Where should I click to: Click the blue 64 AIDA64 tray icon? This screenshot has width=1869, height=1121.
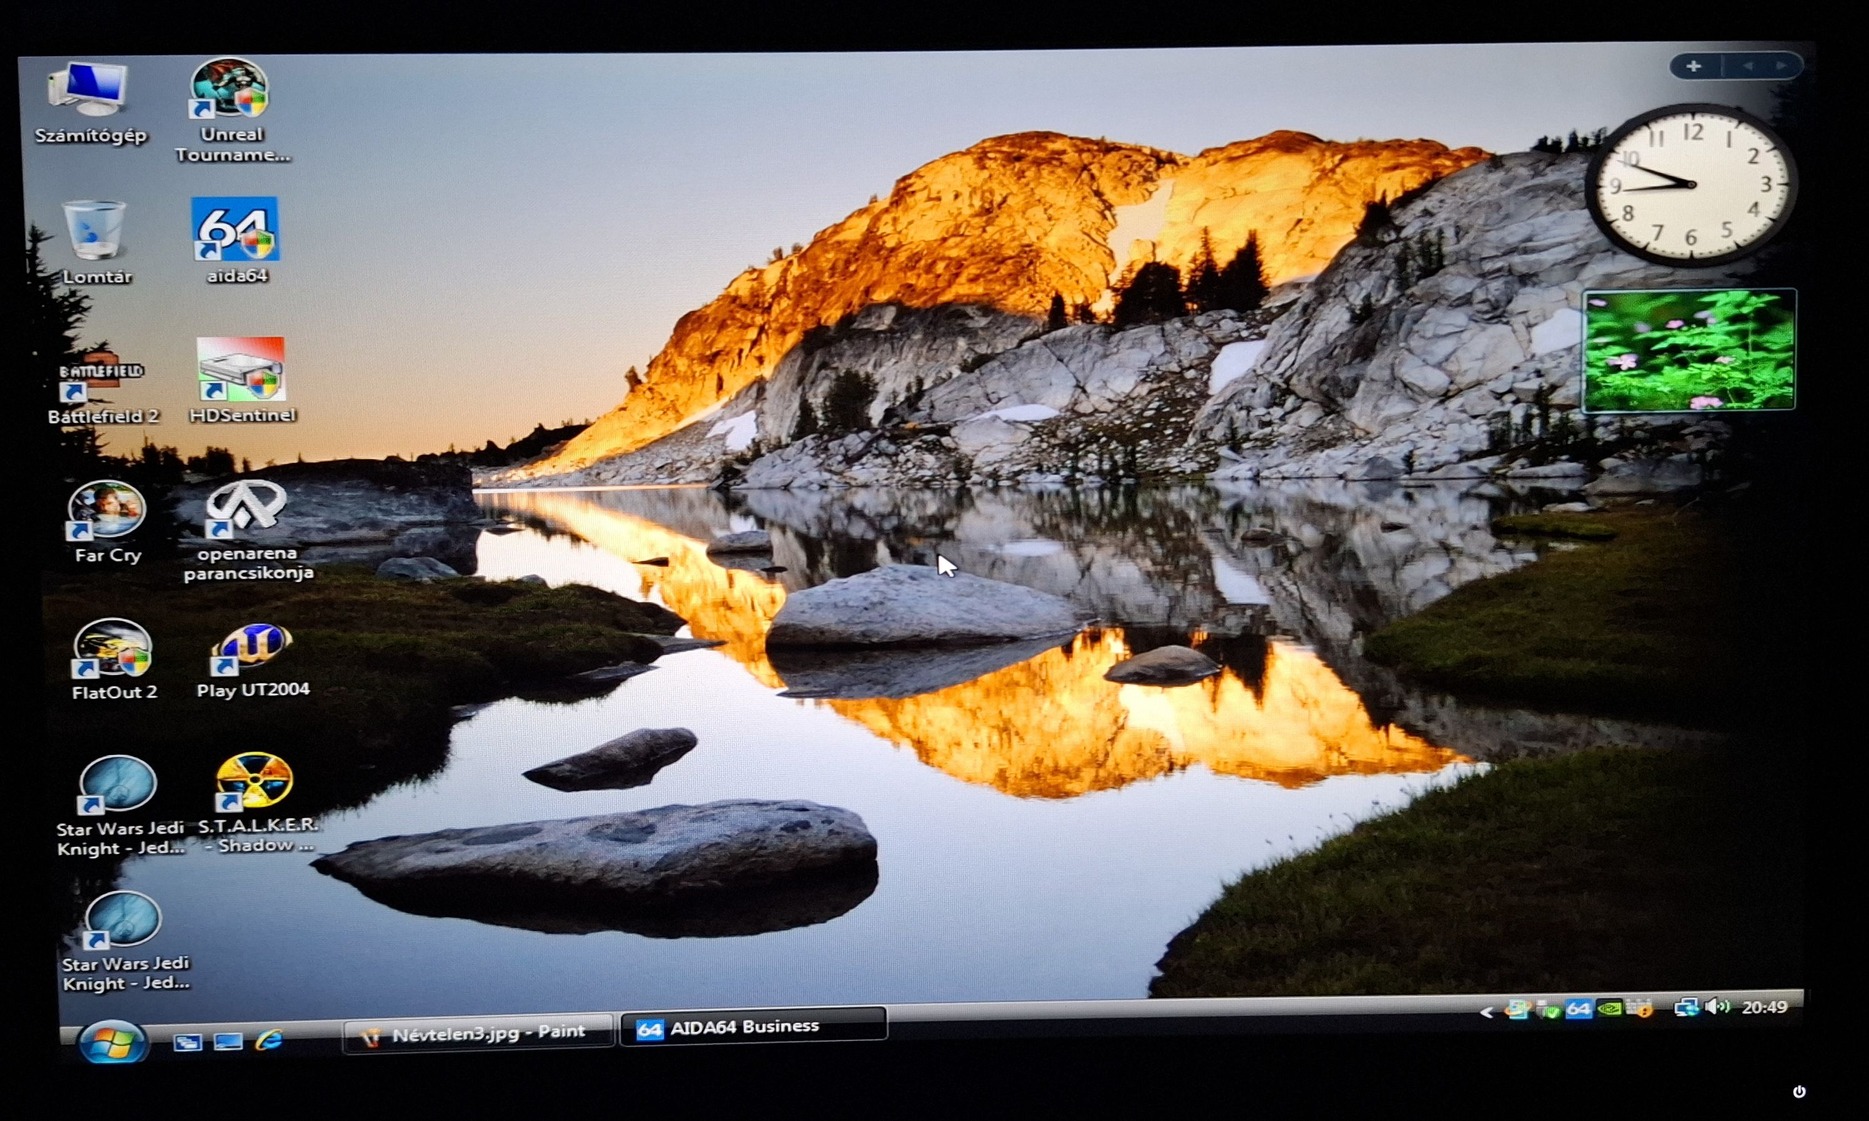tap(1578, 1009)
